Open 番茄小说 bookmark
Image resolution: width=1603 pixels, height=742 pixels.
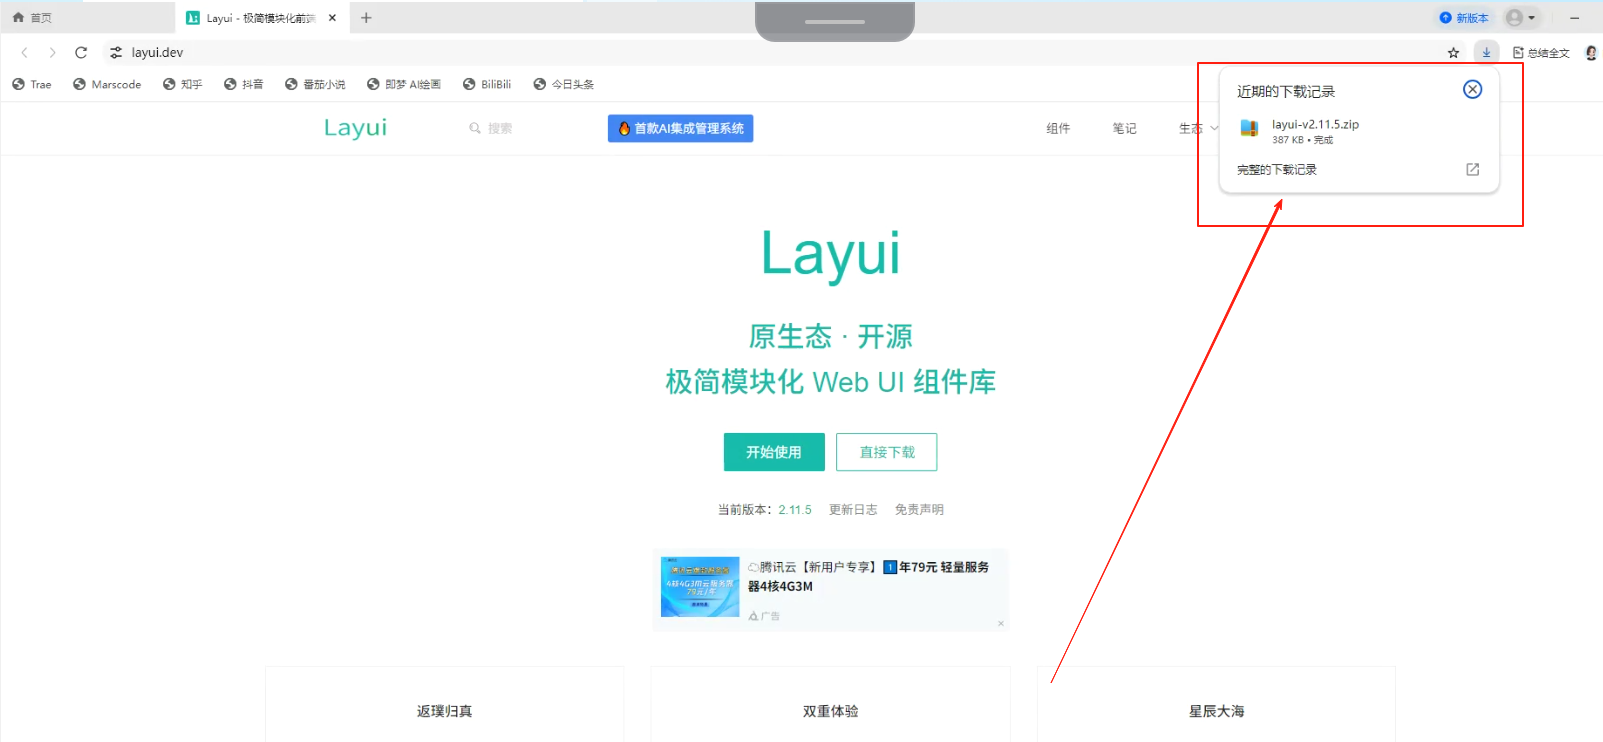pyautogui.click(x=315, y=85)
